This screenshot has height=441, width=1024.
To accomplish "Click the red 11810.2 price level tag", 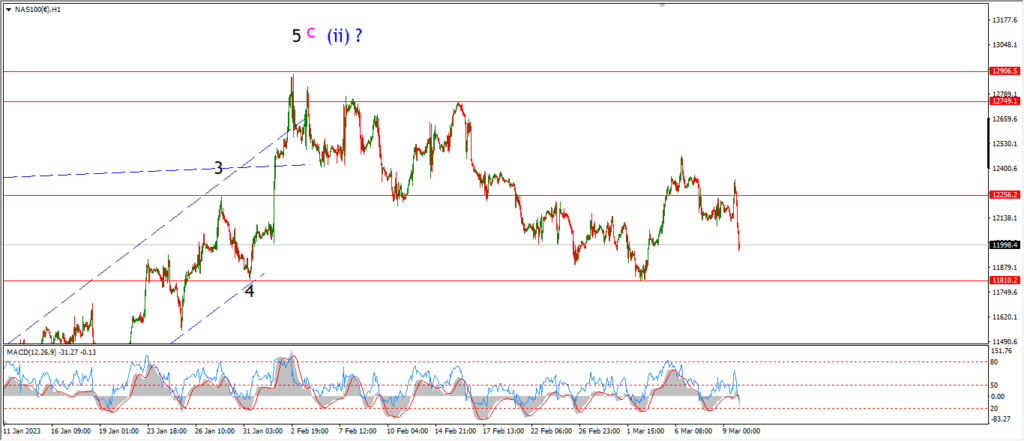I will coord(1003,280).
